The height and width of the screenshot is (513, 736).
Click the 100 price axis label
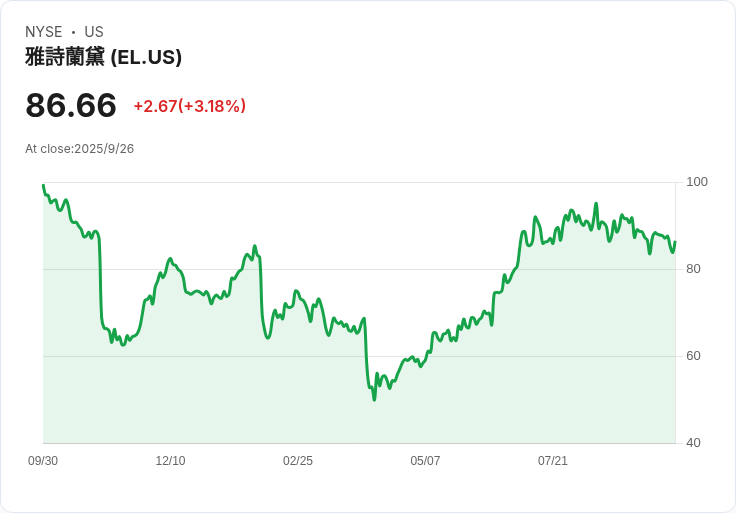point(697,182)
